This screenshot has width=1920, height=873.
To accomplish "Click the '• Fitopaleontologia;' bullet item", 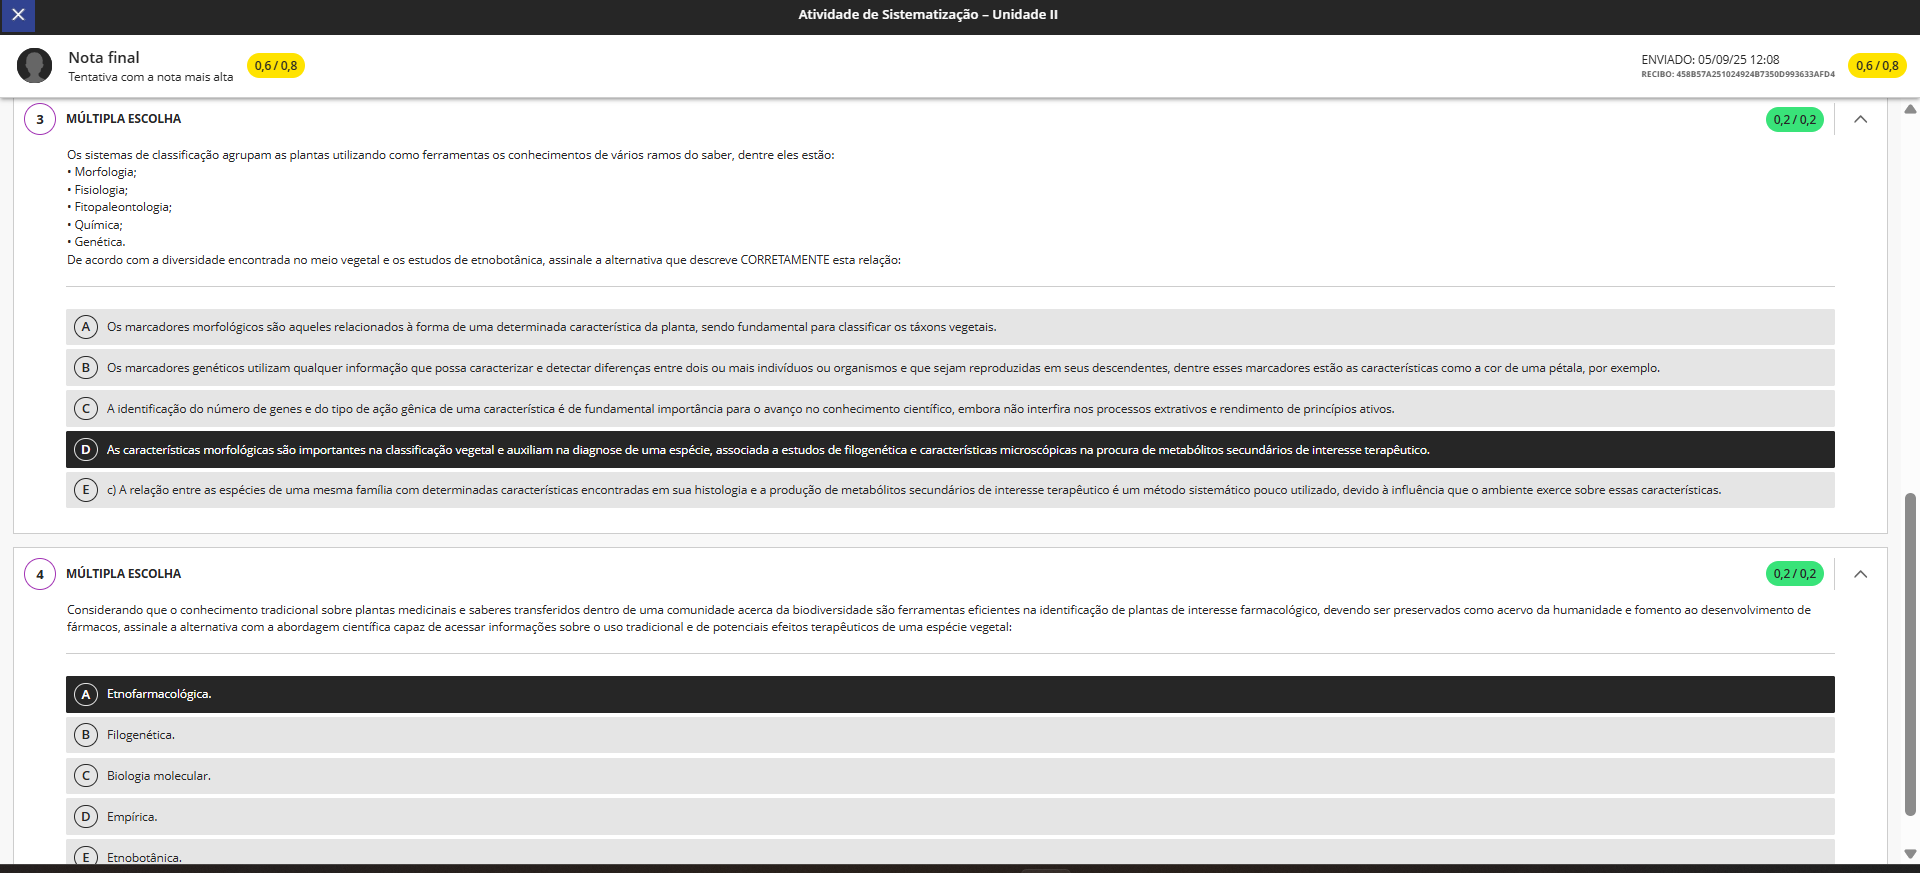I will click(120, 207).
